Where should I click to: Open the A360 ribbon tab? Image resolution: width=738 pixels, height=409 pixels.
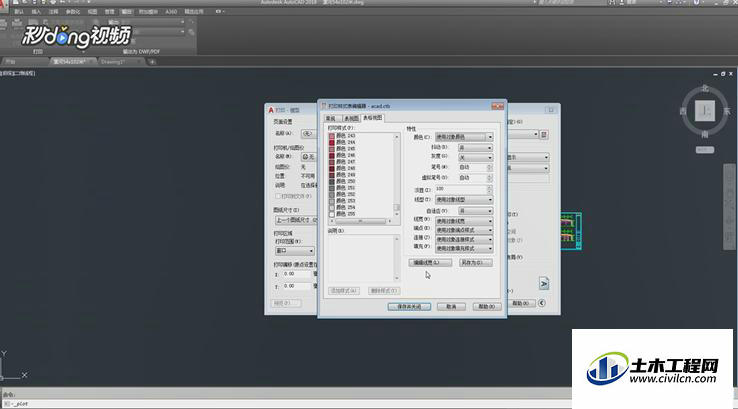pos(171,11)
